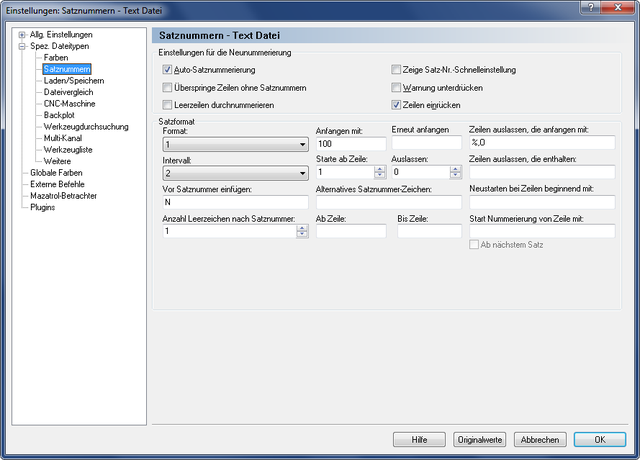
Task: Collapse the Spez. Dateitypen tree node
Action: pyautogui.click(x=22, y=47)
